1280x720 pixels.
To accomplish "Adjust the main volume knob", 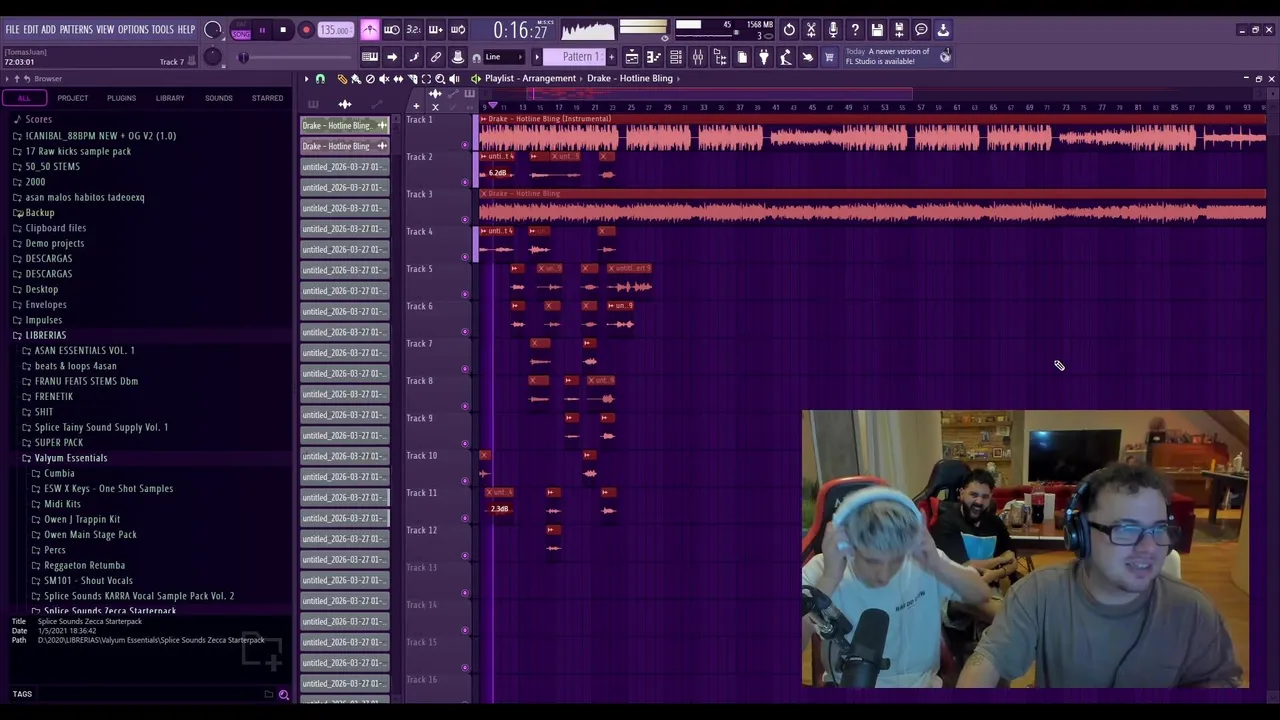I will [212, 30].
